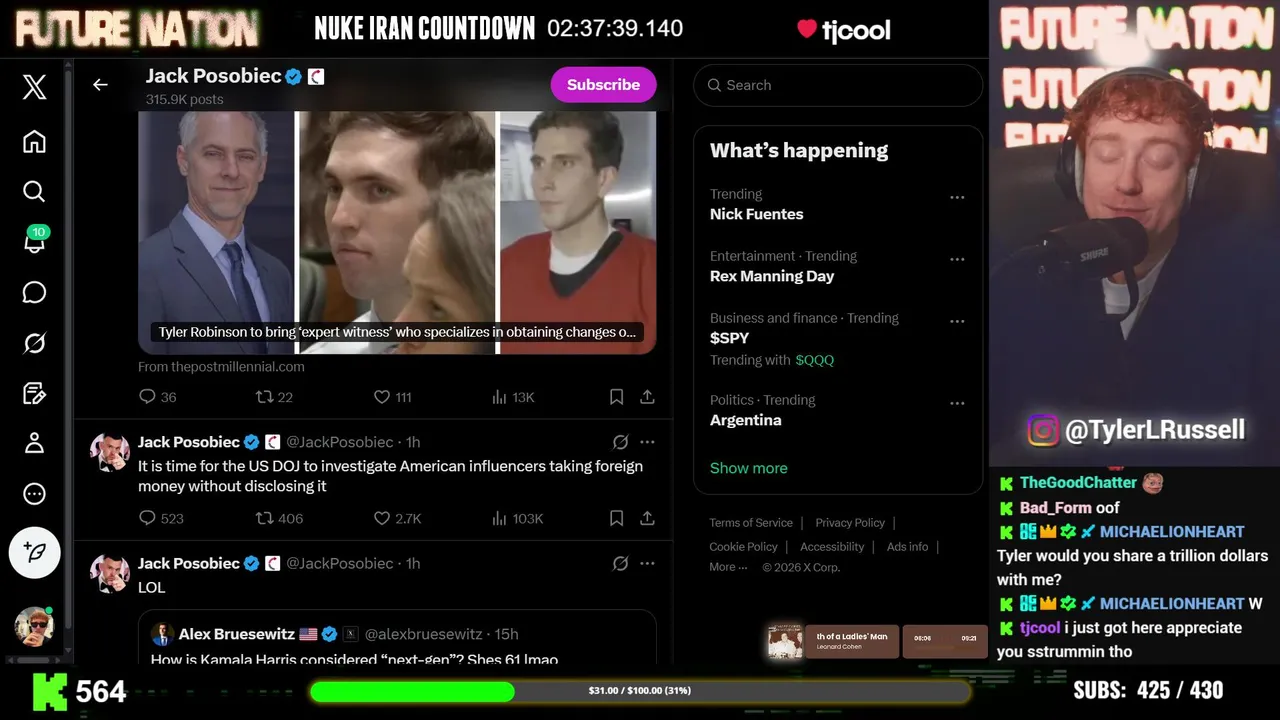Open Bad_Form username in chat
This screenshot has width=1280, height=720.
[x=1055, y=508]
